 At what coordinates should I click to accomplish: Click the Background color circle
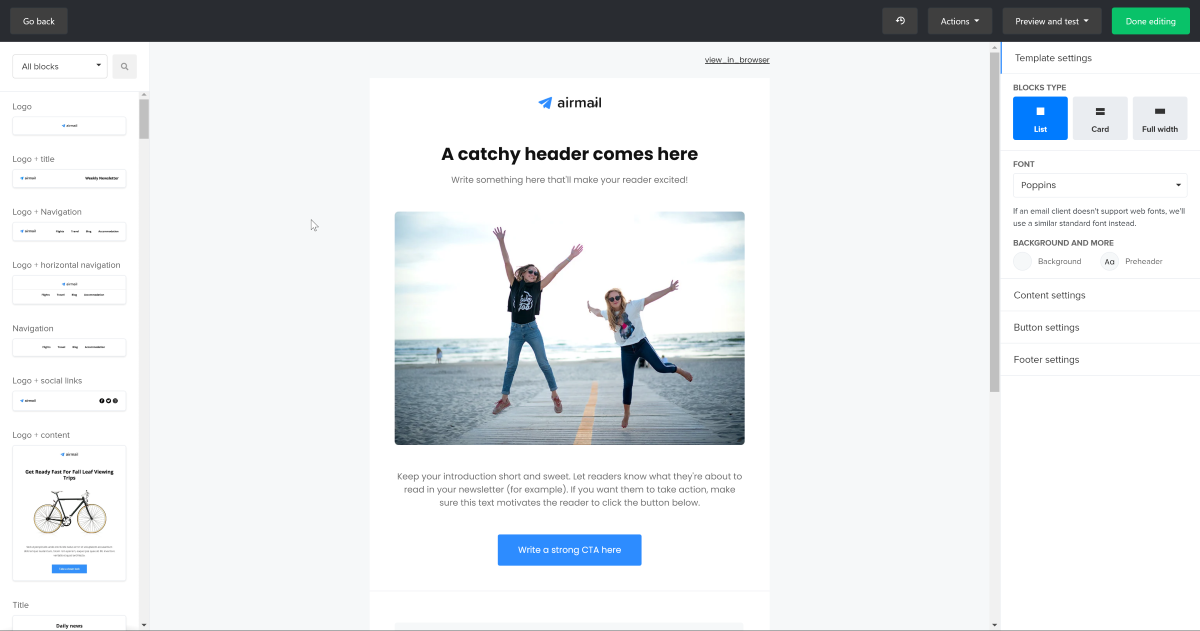tap(1022, 261)
